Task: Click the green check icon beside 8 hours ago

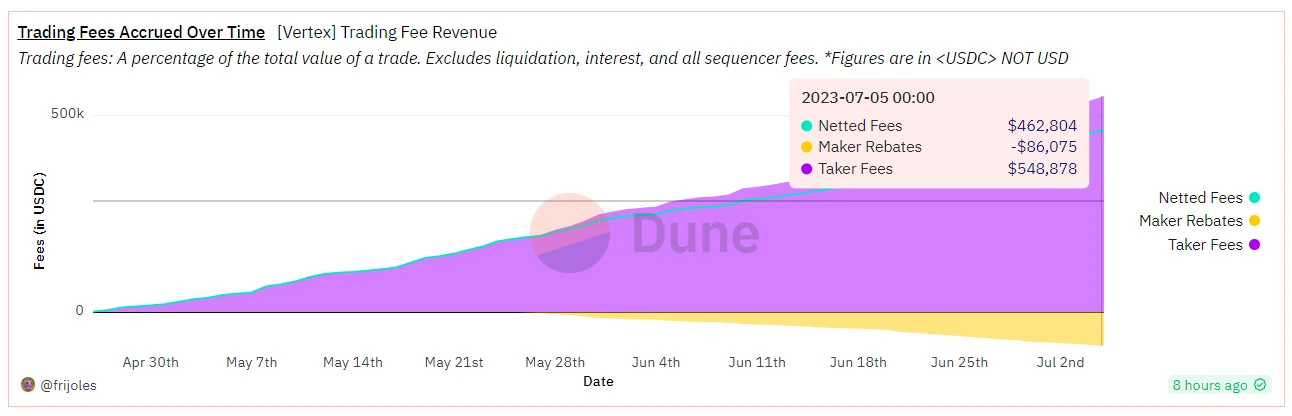Action: click(x=1260, y=385)
